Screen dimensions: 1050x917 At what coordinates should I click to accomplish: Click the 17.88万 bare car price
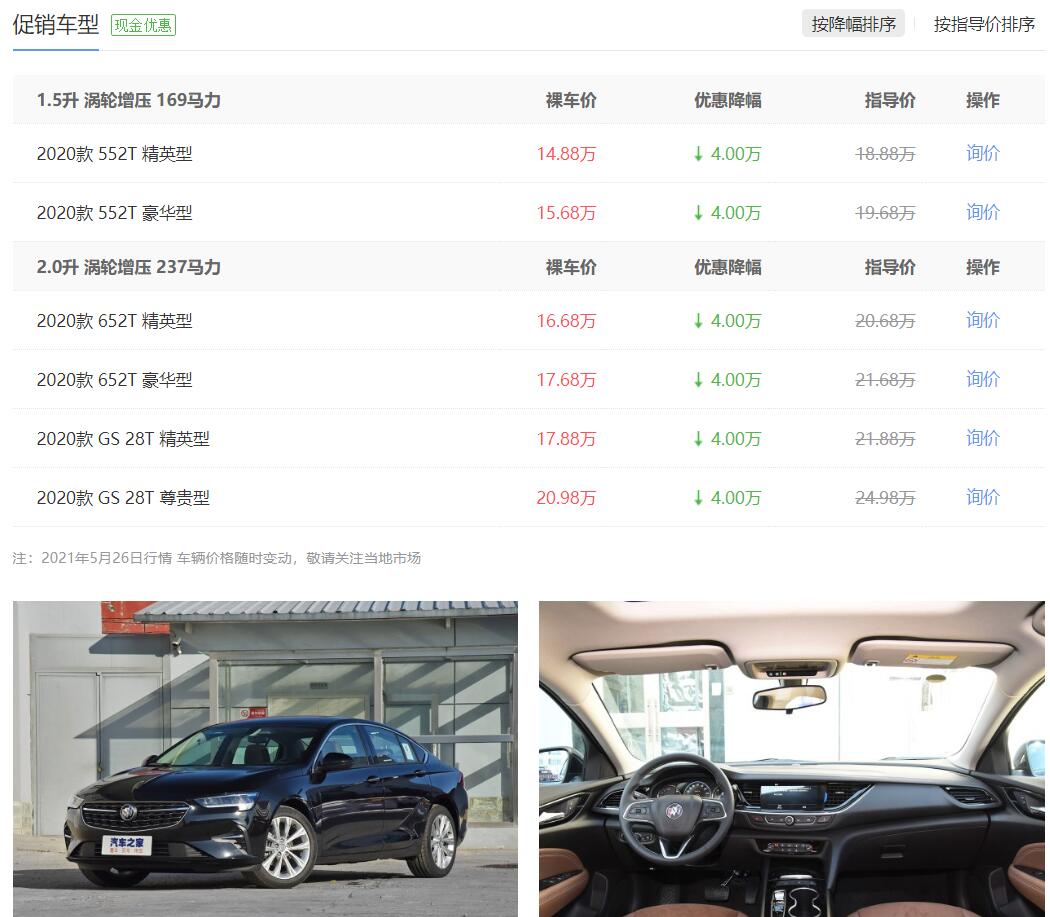(566, 439)
